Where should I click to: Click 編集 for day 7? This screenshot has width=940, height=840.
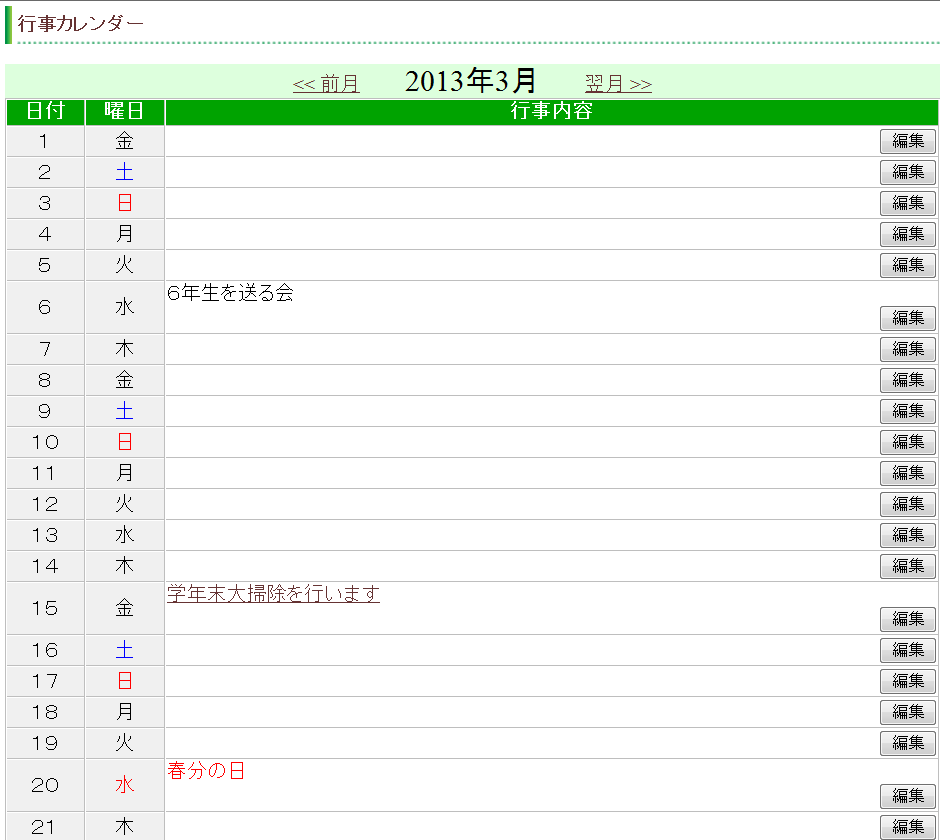coord(908,349)
